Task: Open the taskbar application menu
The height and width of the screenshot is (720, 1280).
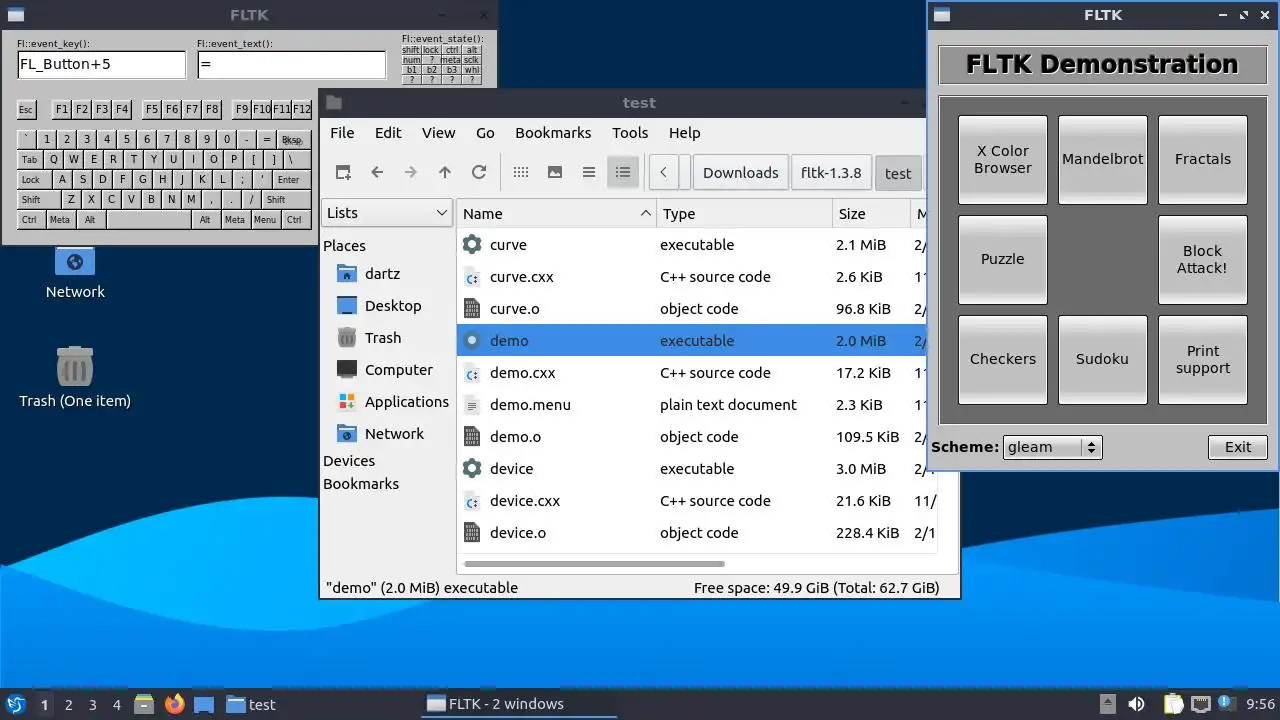Action: click(15, 704)
